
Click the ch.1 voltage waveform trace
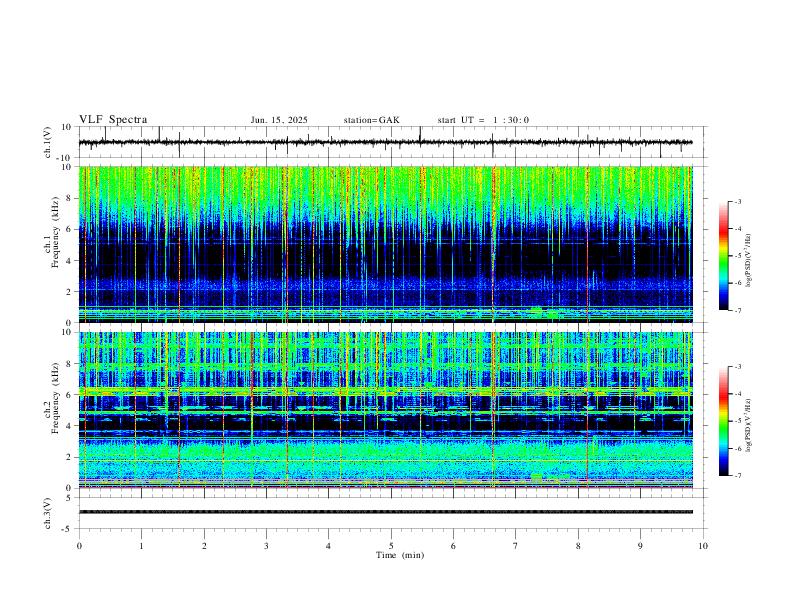[386, 142]
